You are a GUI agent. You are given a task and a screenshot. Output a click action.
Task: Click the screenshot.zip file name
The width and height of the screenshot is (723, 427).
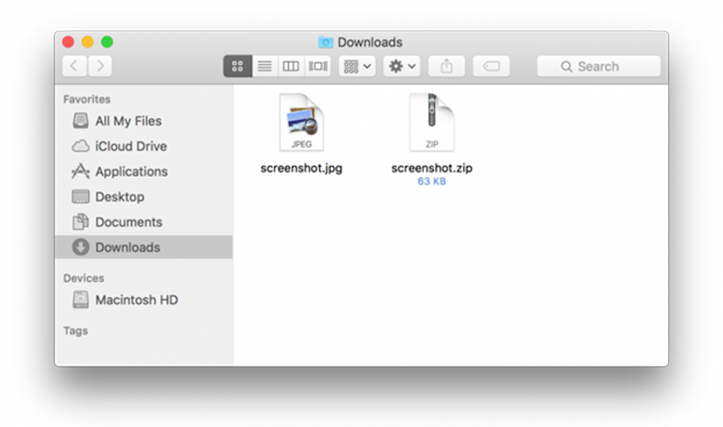pos(432,168)
